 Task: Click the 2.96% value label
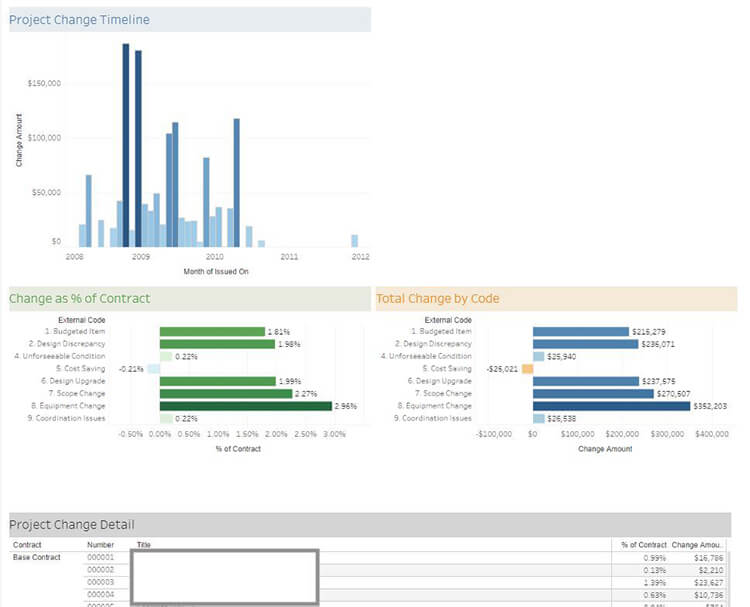(x=345, y=406)
